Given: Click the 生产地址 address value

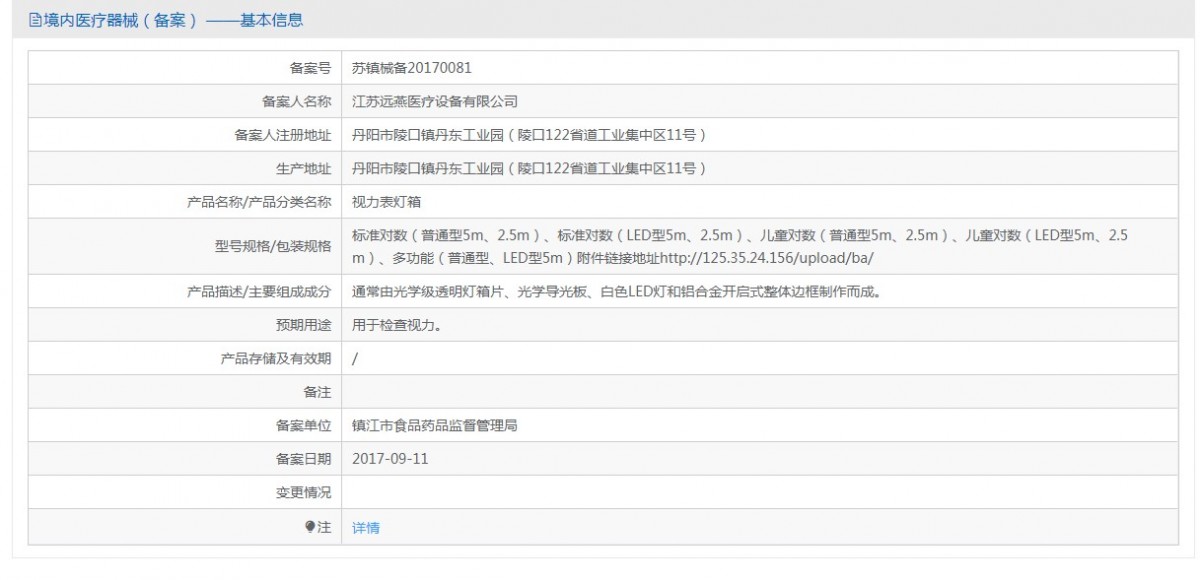Looking at the screenshot, I should point(530,168).
